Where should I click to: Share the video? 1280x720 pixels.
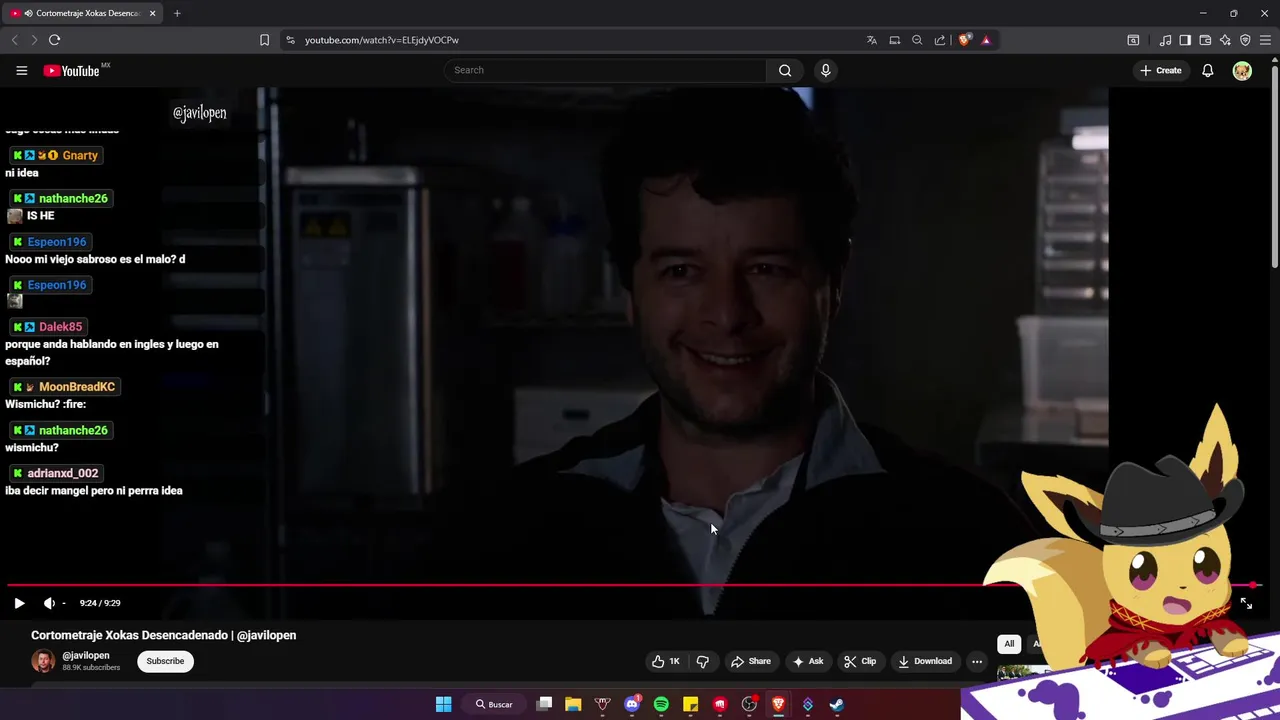750,661
